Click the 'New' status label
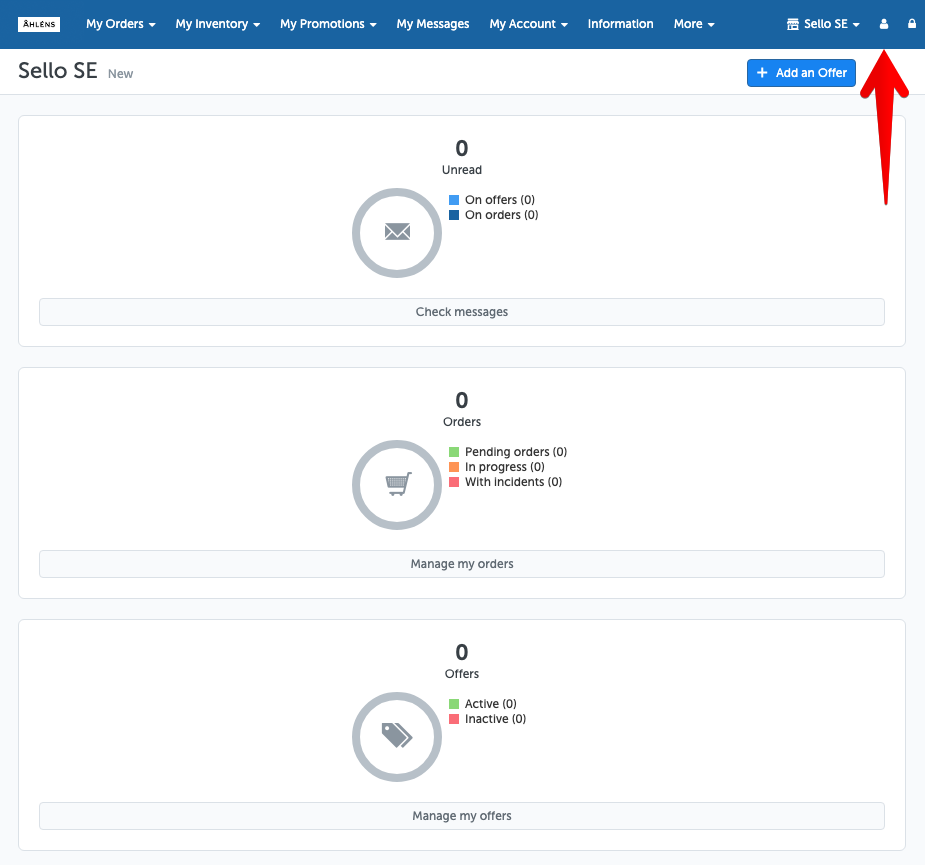925x865 pixels. 120,74
